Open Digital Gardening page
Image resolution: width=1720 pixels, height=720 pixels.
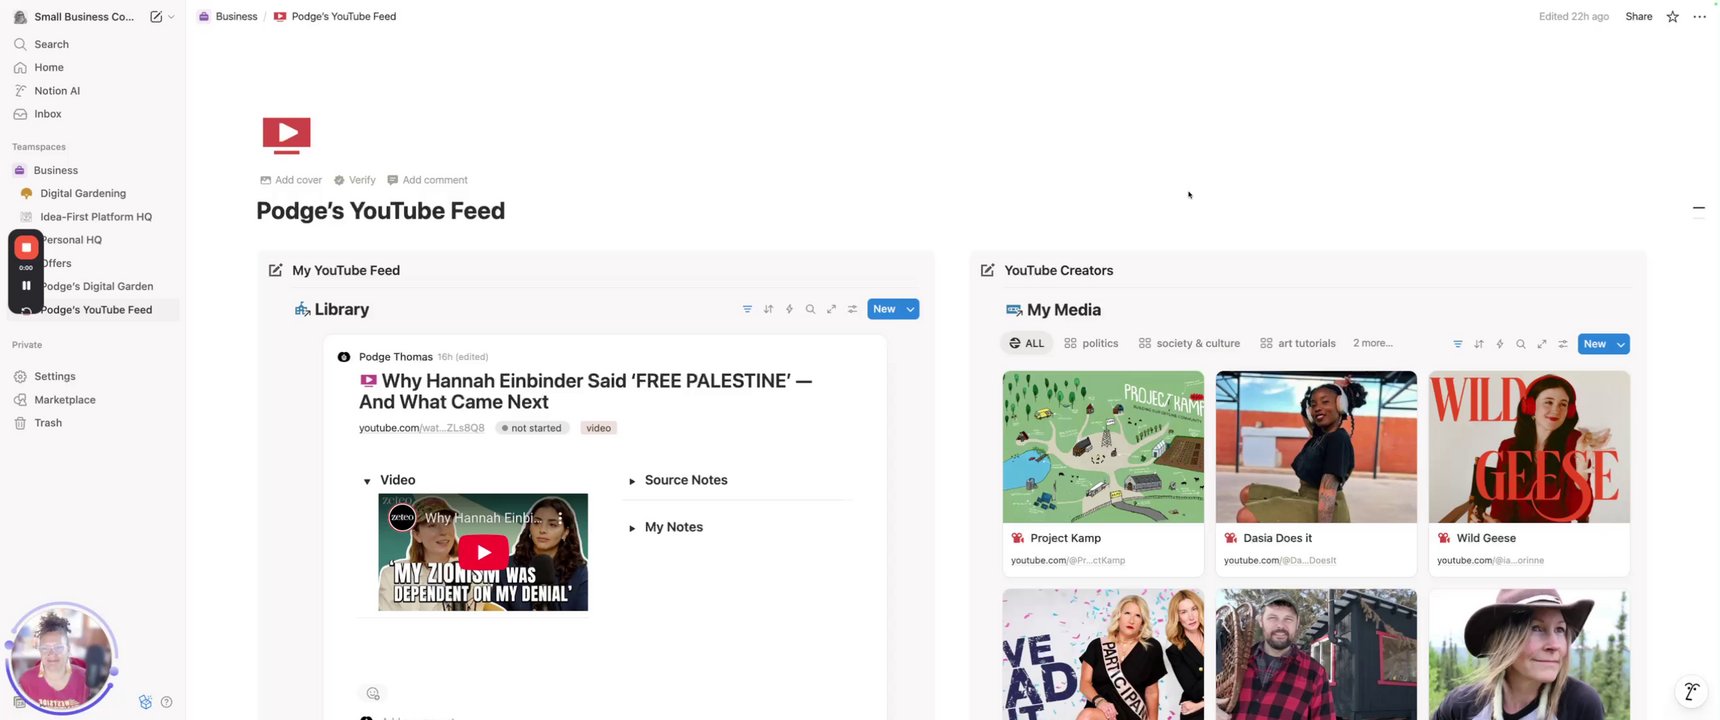[x=83, y=193]
